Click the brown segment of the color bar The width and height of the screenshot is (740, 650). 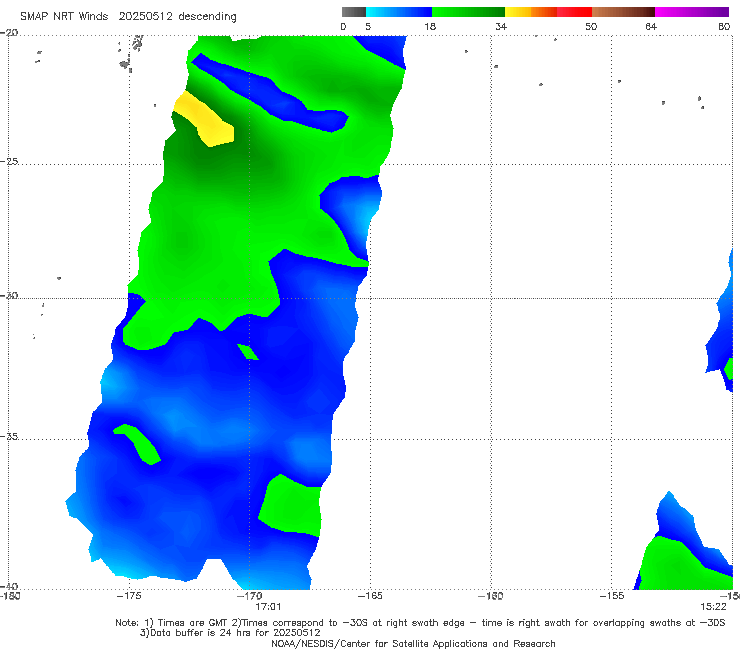click(623, 12)
